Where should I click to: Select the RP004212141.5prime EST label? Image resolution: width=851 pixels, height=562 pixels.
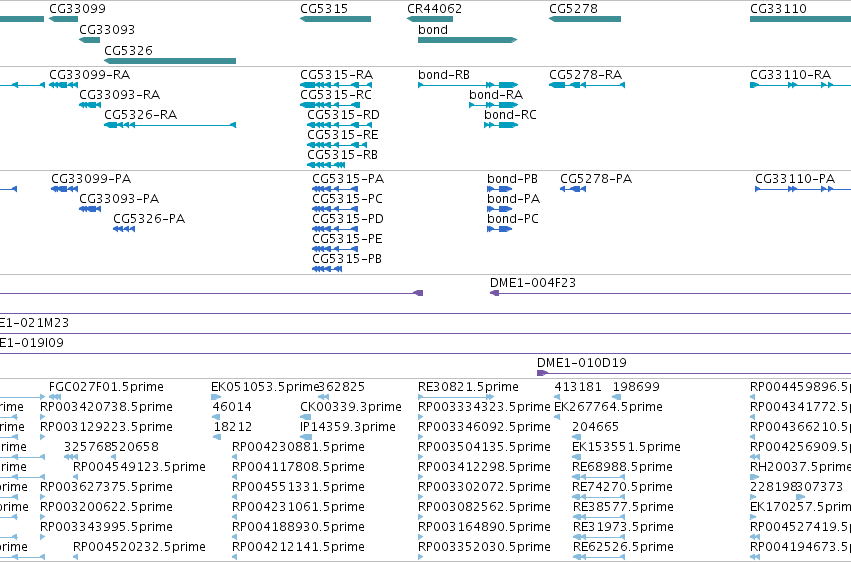[299, 547]
